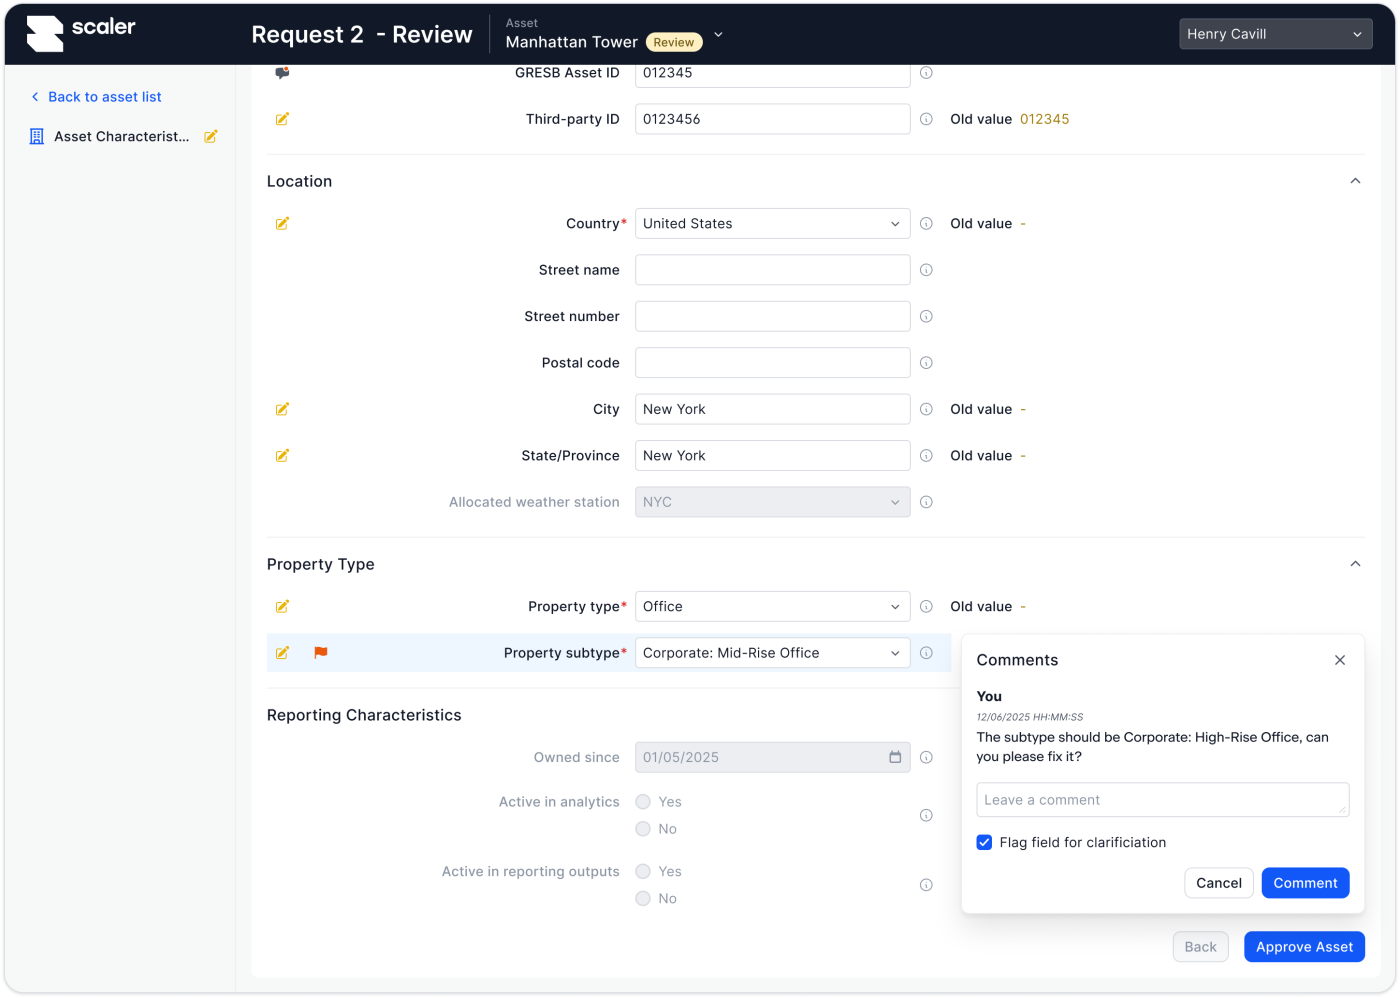This screenshot has height=998, width=1400.
Task: Select Yes for Active in analytics
Action: click(643, 802)
